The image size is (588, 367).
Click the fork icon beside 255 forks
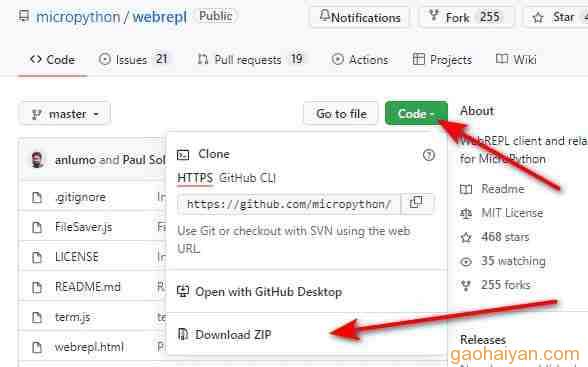pos(466,286)
